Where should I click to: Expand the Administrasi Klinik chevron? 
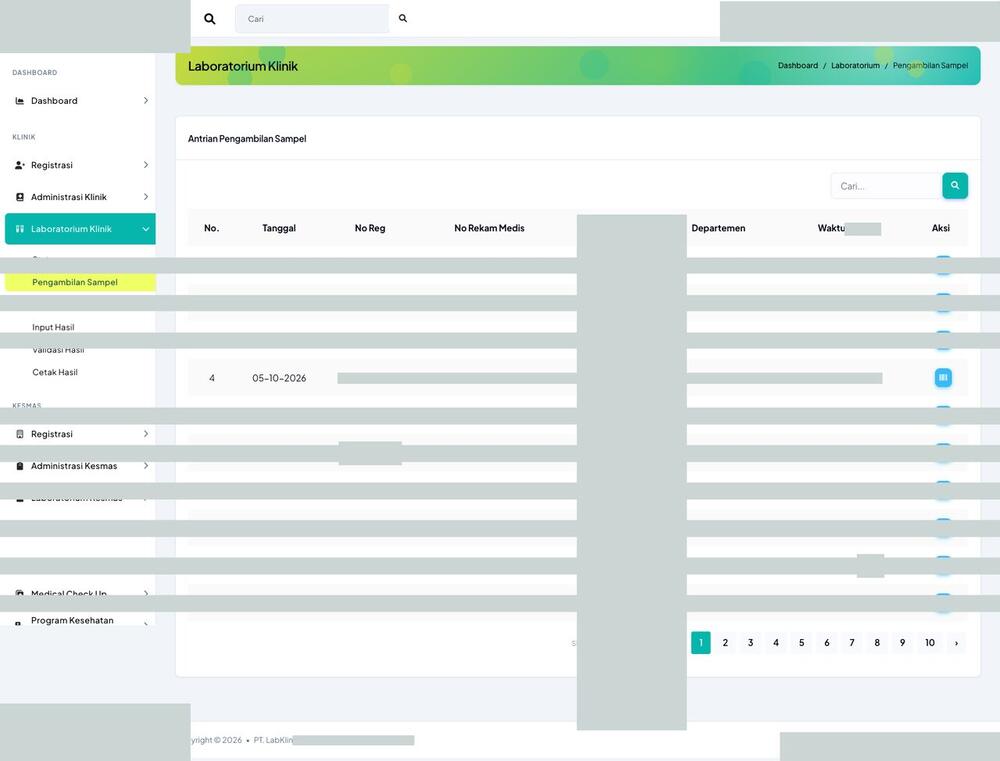click(145, 197)
